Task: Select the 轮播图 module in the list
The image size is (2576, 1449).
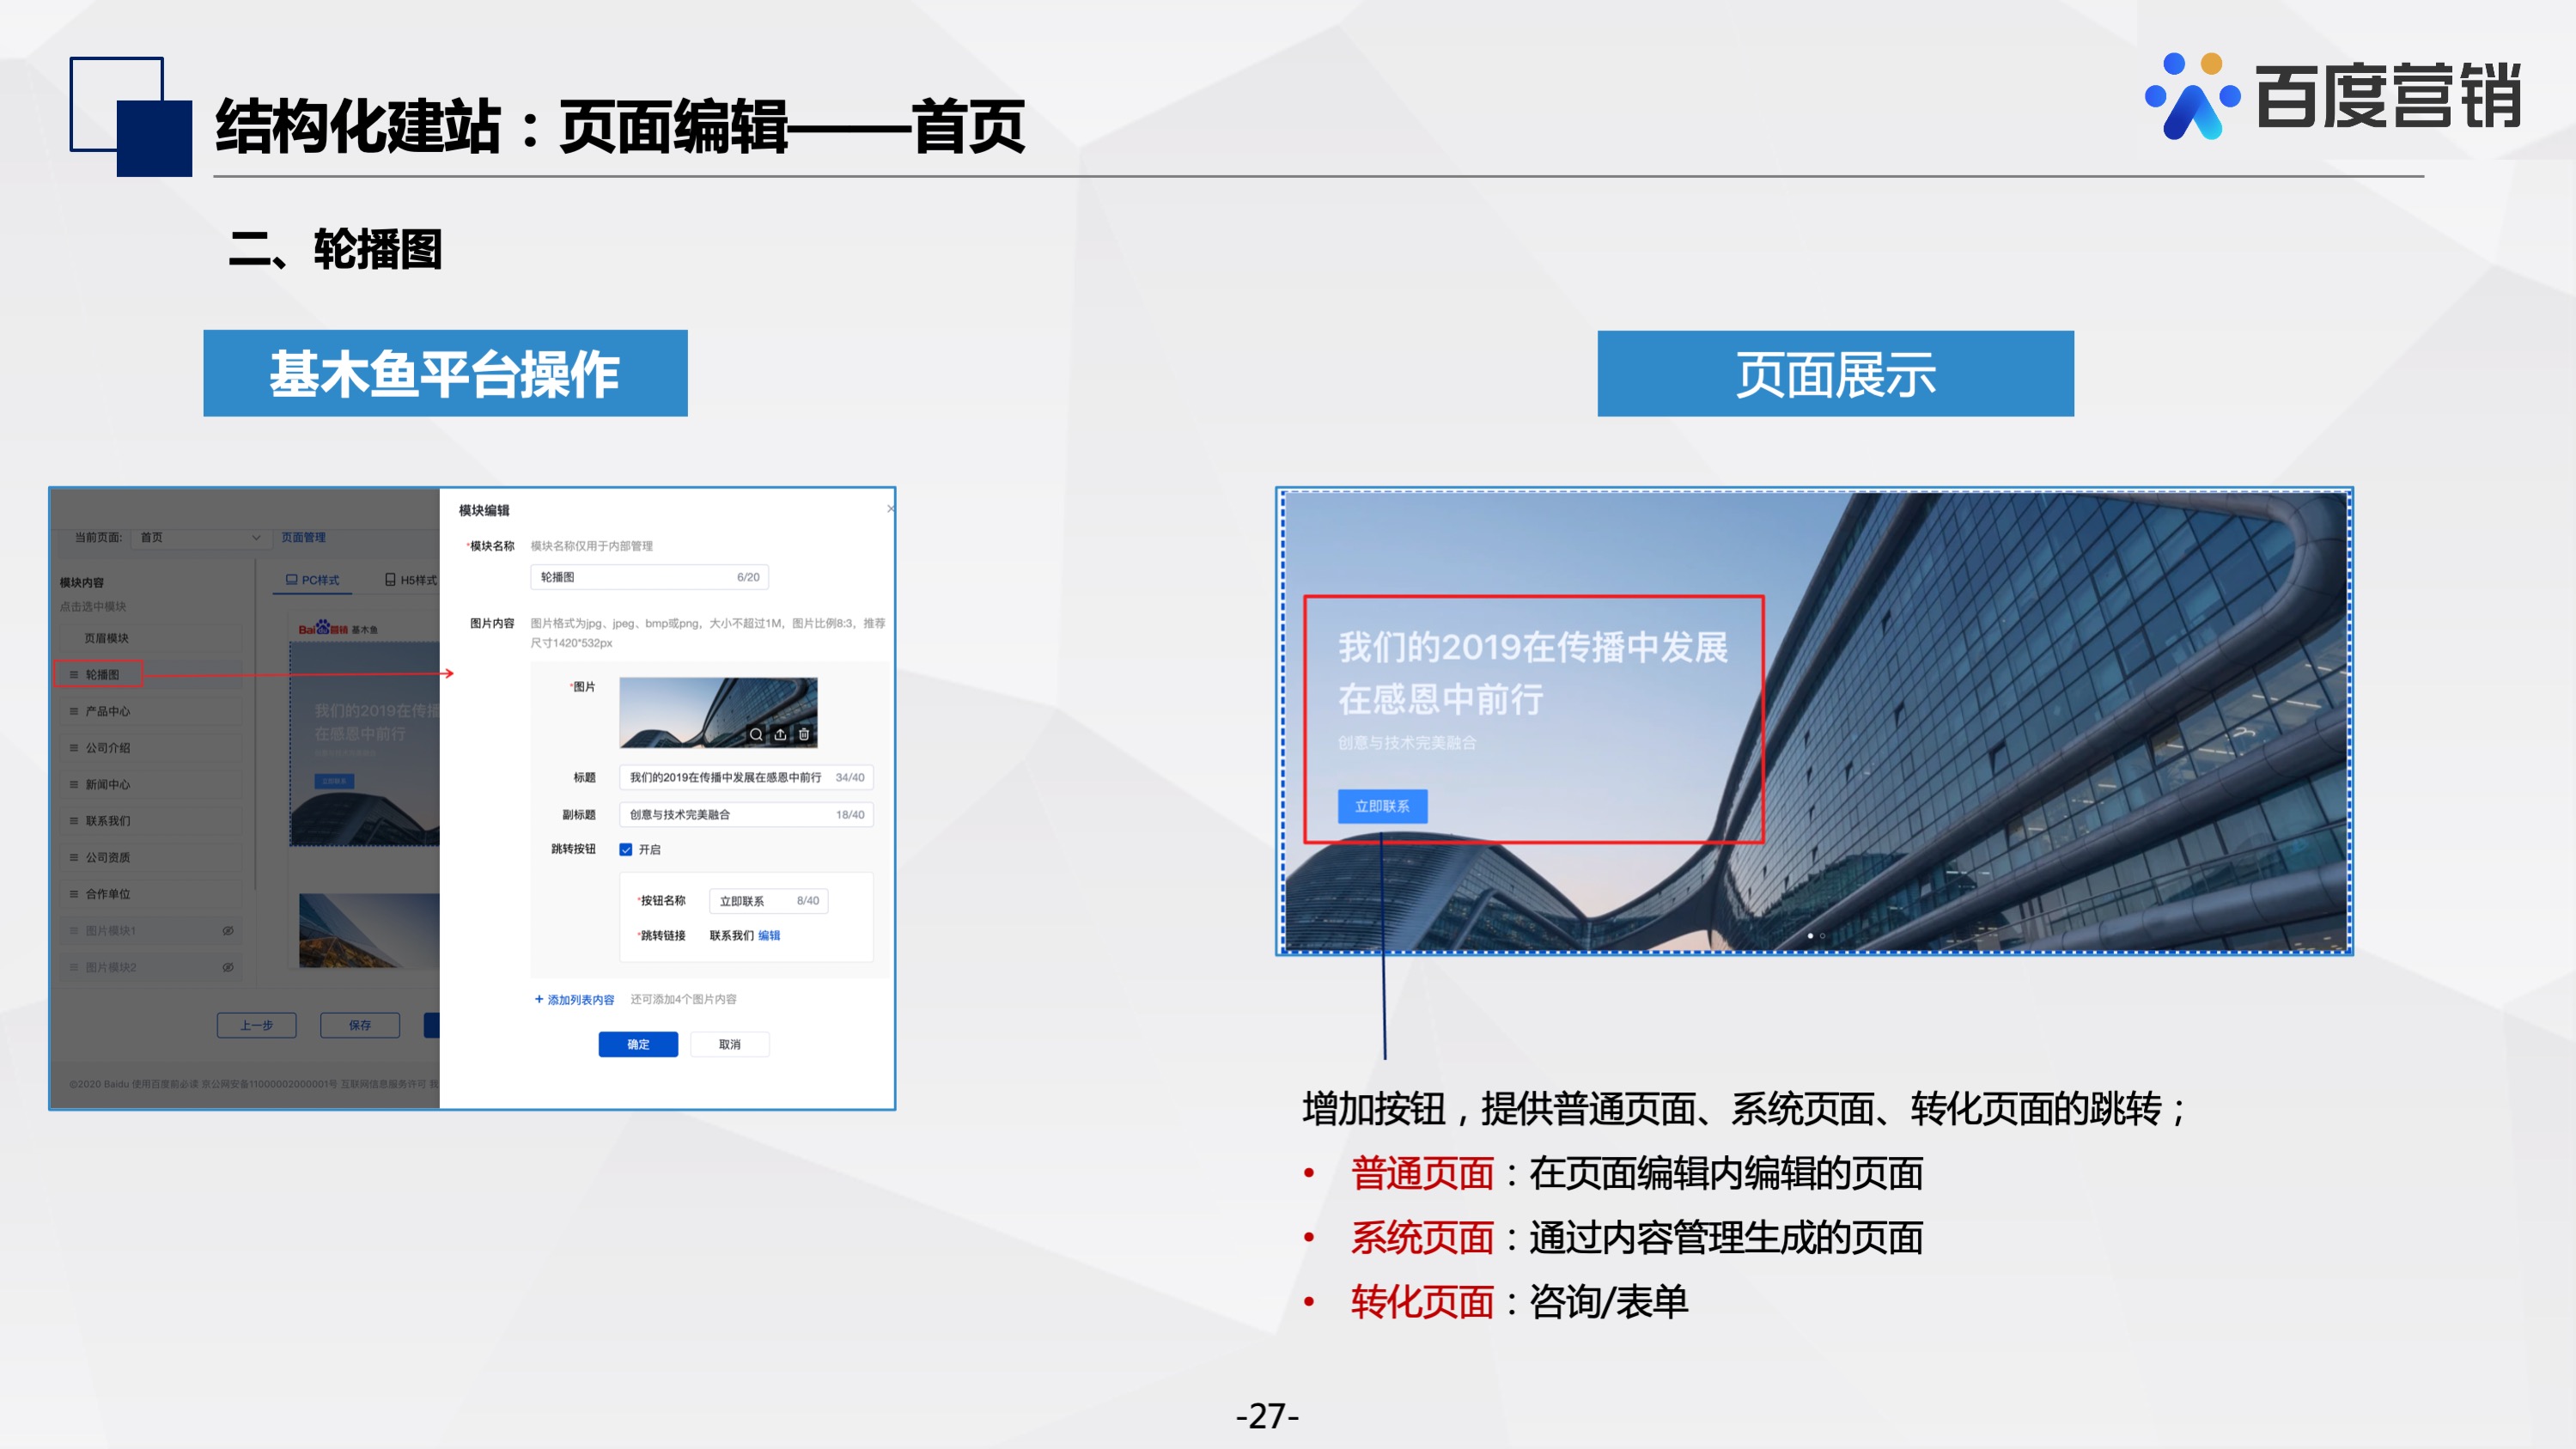Action: 150,674
